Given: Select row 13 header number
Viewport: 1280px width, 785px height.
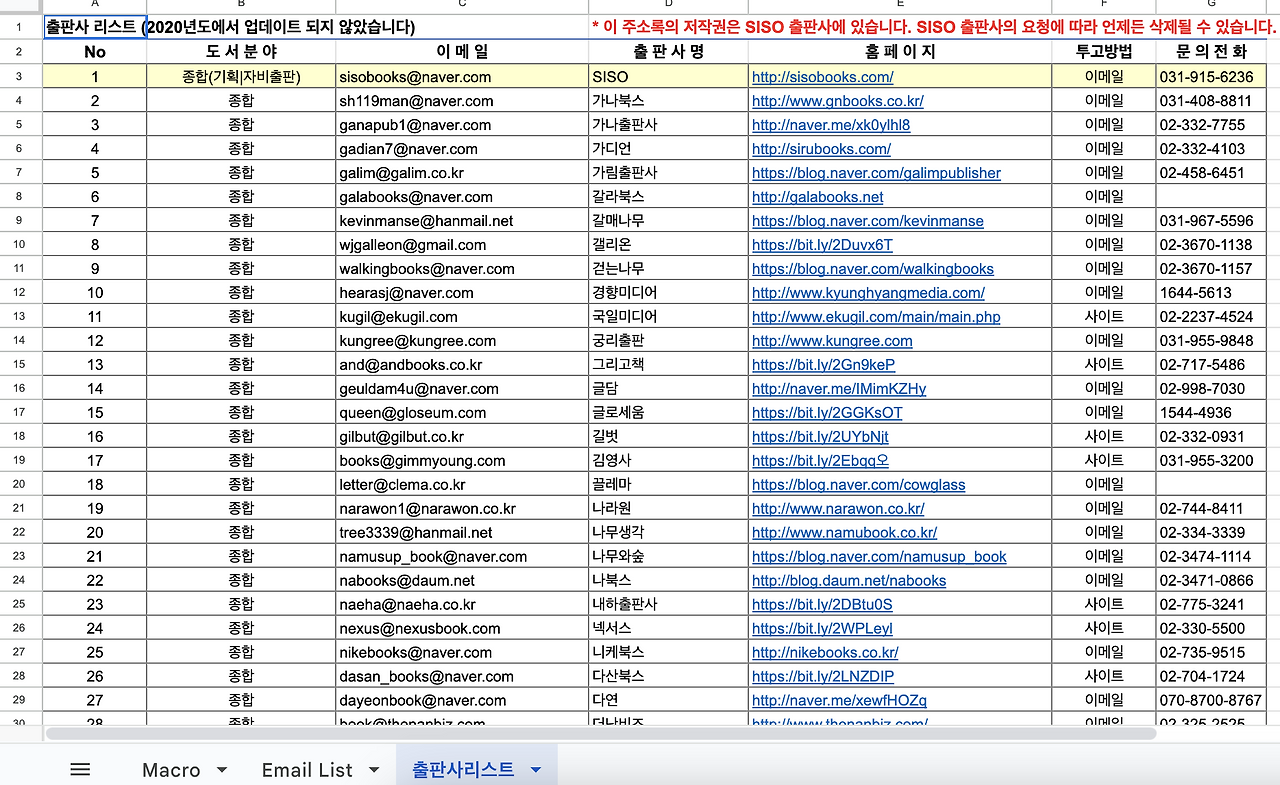Looking at the screenshot, I should 21,317.
